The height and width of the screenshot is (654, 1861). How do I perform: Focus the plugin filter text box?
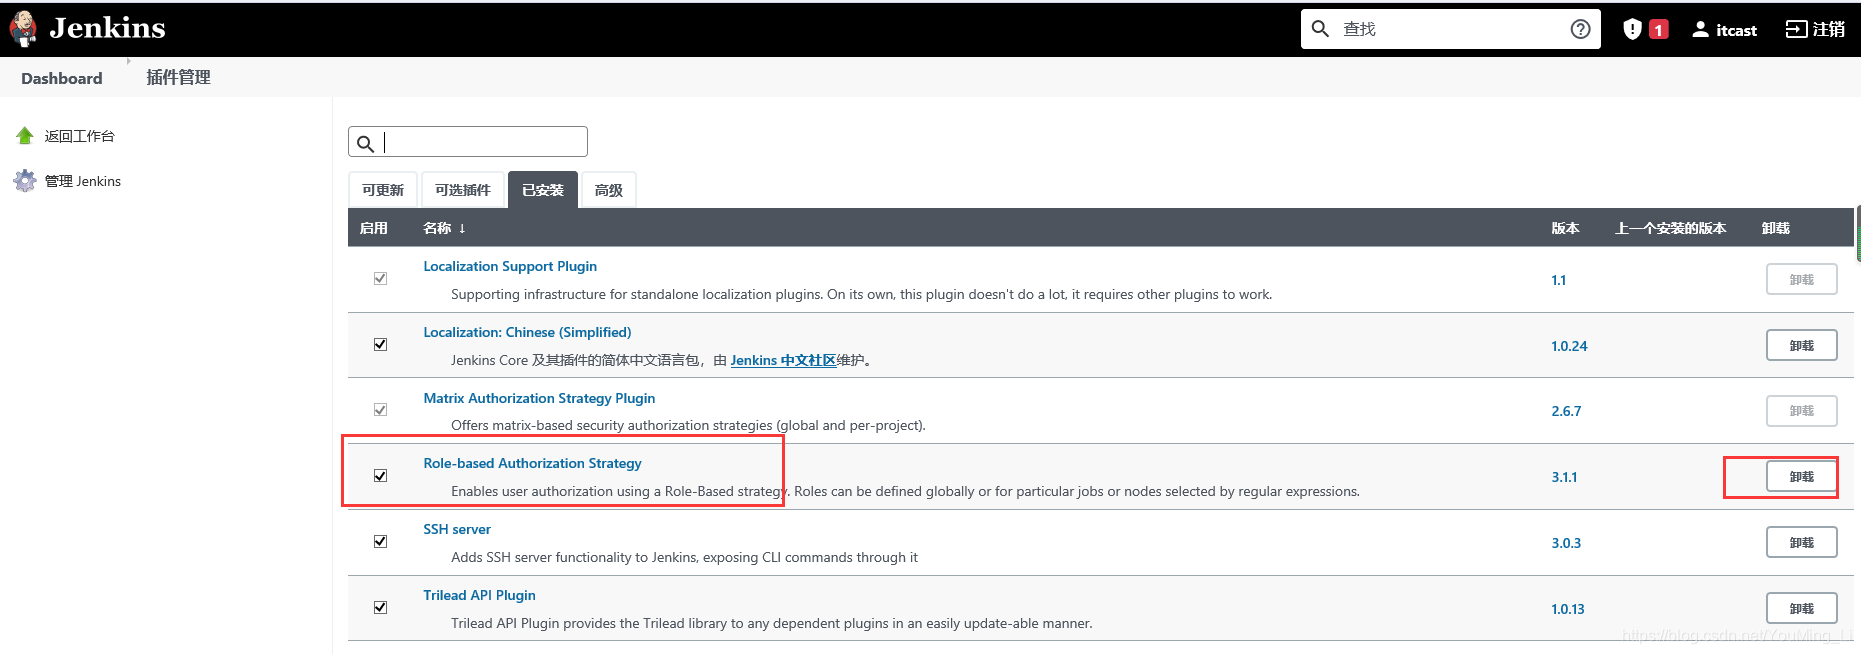468,142
